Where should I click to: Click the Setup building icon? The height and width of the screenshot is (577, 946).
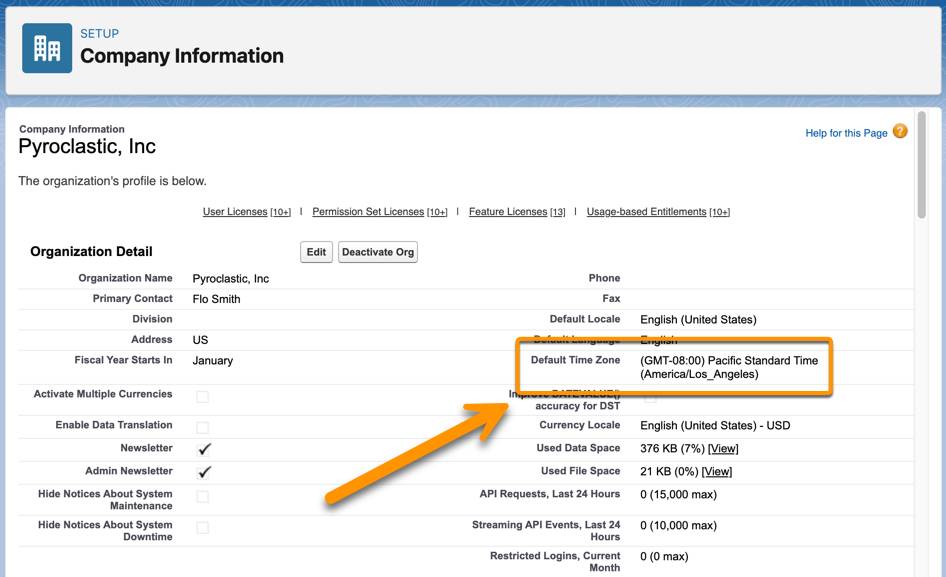pos(45,48)
